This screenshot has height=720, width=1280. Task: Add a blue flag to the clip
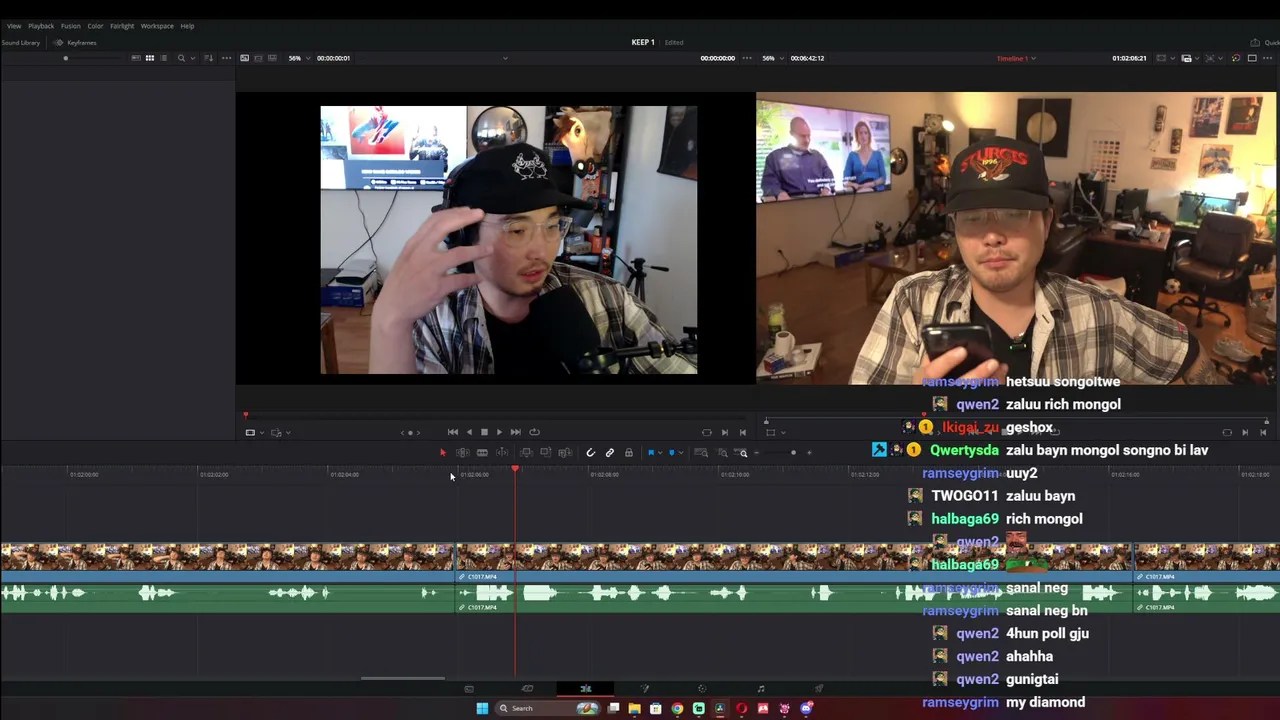point(650,453)
